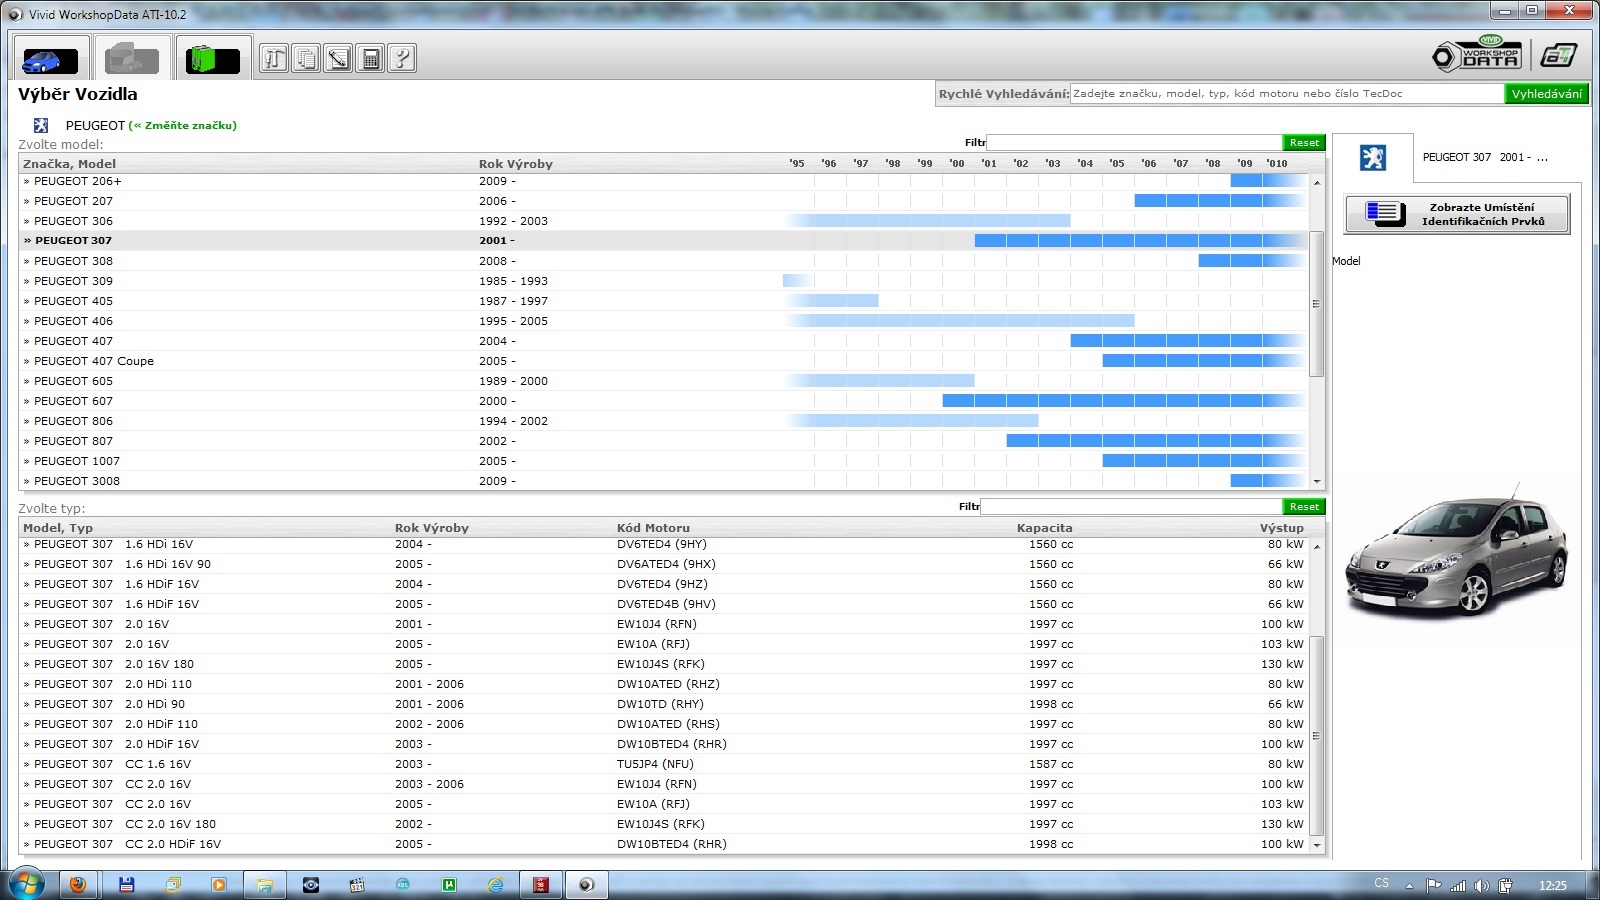Select PEUGEOT 207 in model list

(665, 201)
